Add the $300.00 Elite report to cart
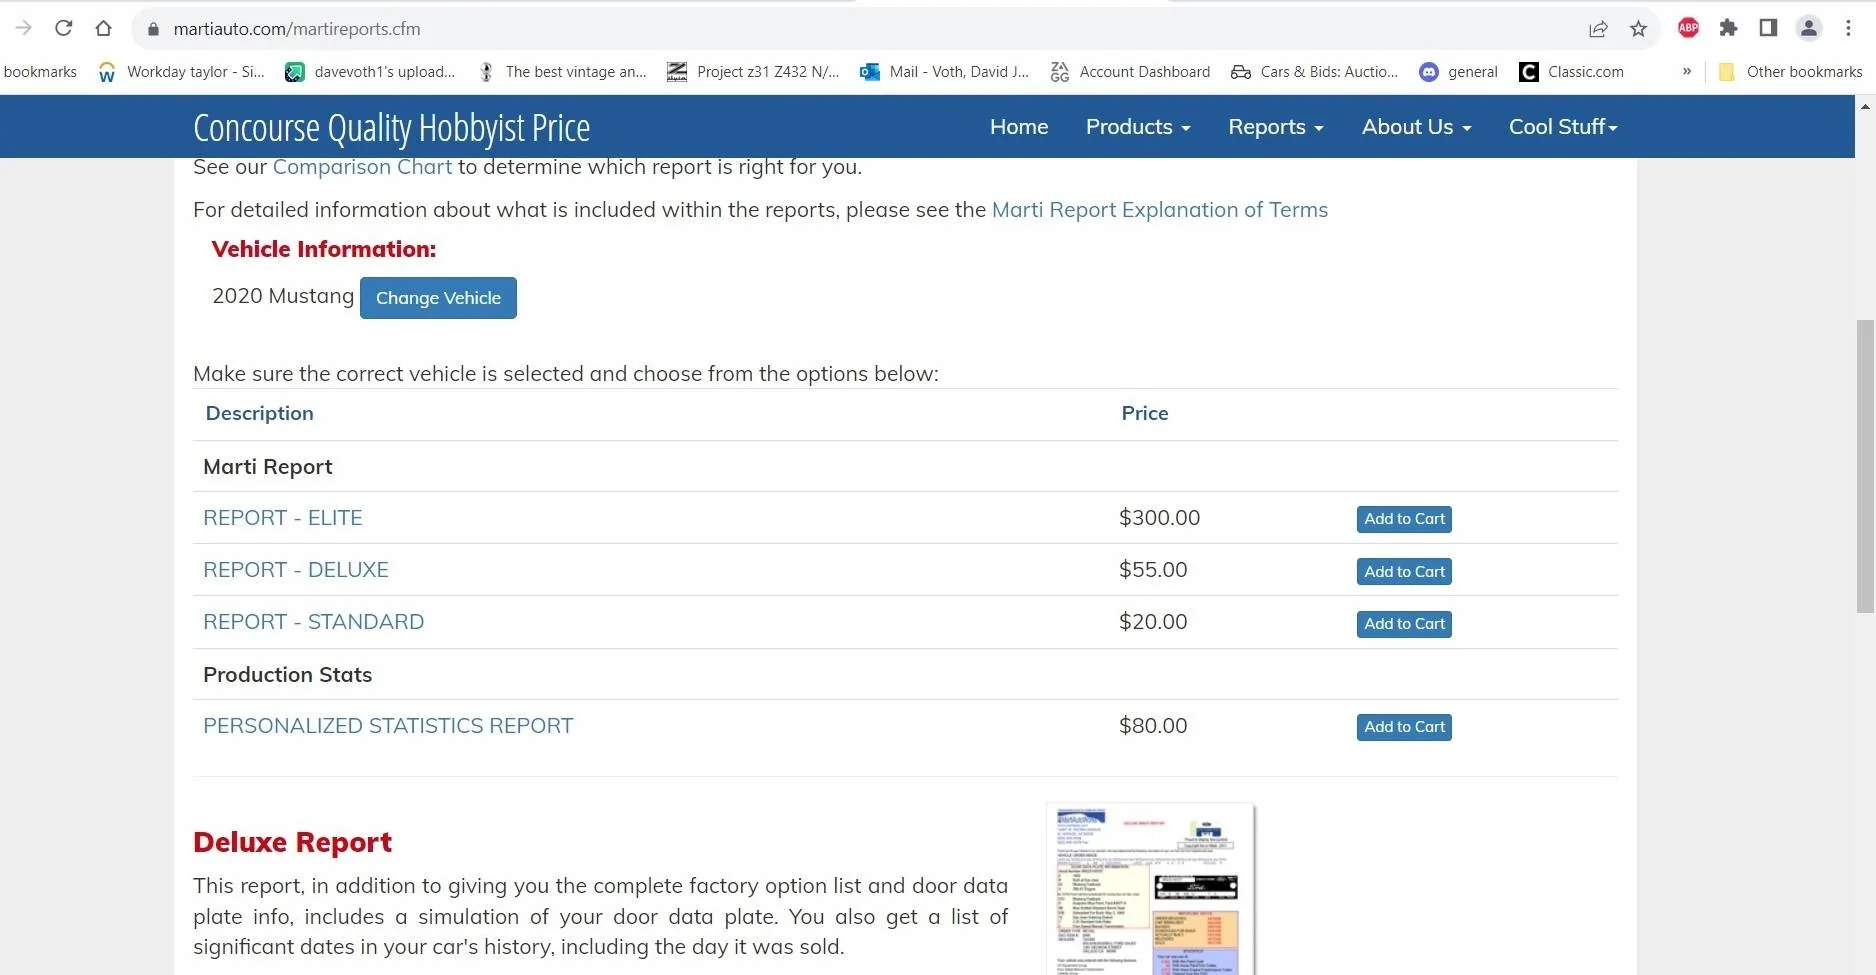The height and width of the screenshot is (975, 1876). (x=1404, y=519)
